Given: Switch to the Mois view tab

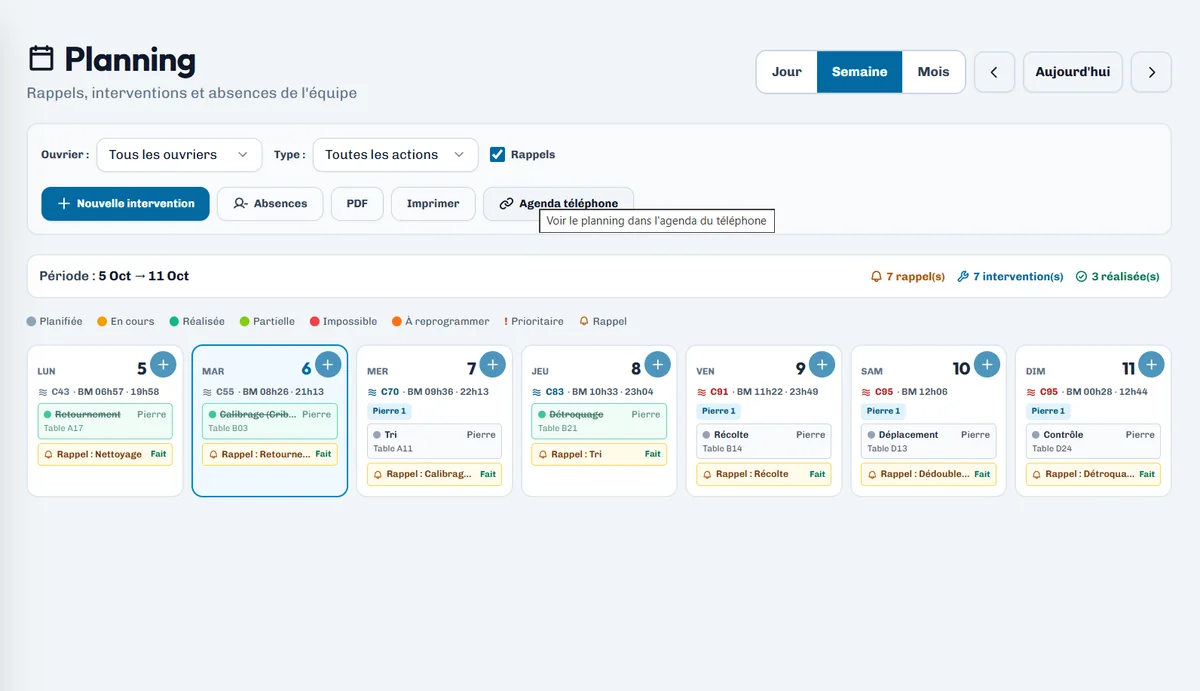Looking at the screenshot, I should pyautogui.click(x=933, y=72).
